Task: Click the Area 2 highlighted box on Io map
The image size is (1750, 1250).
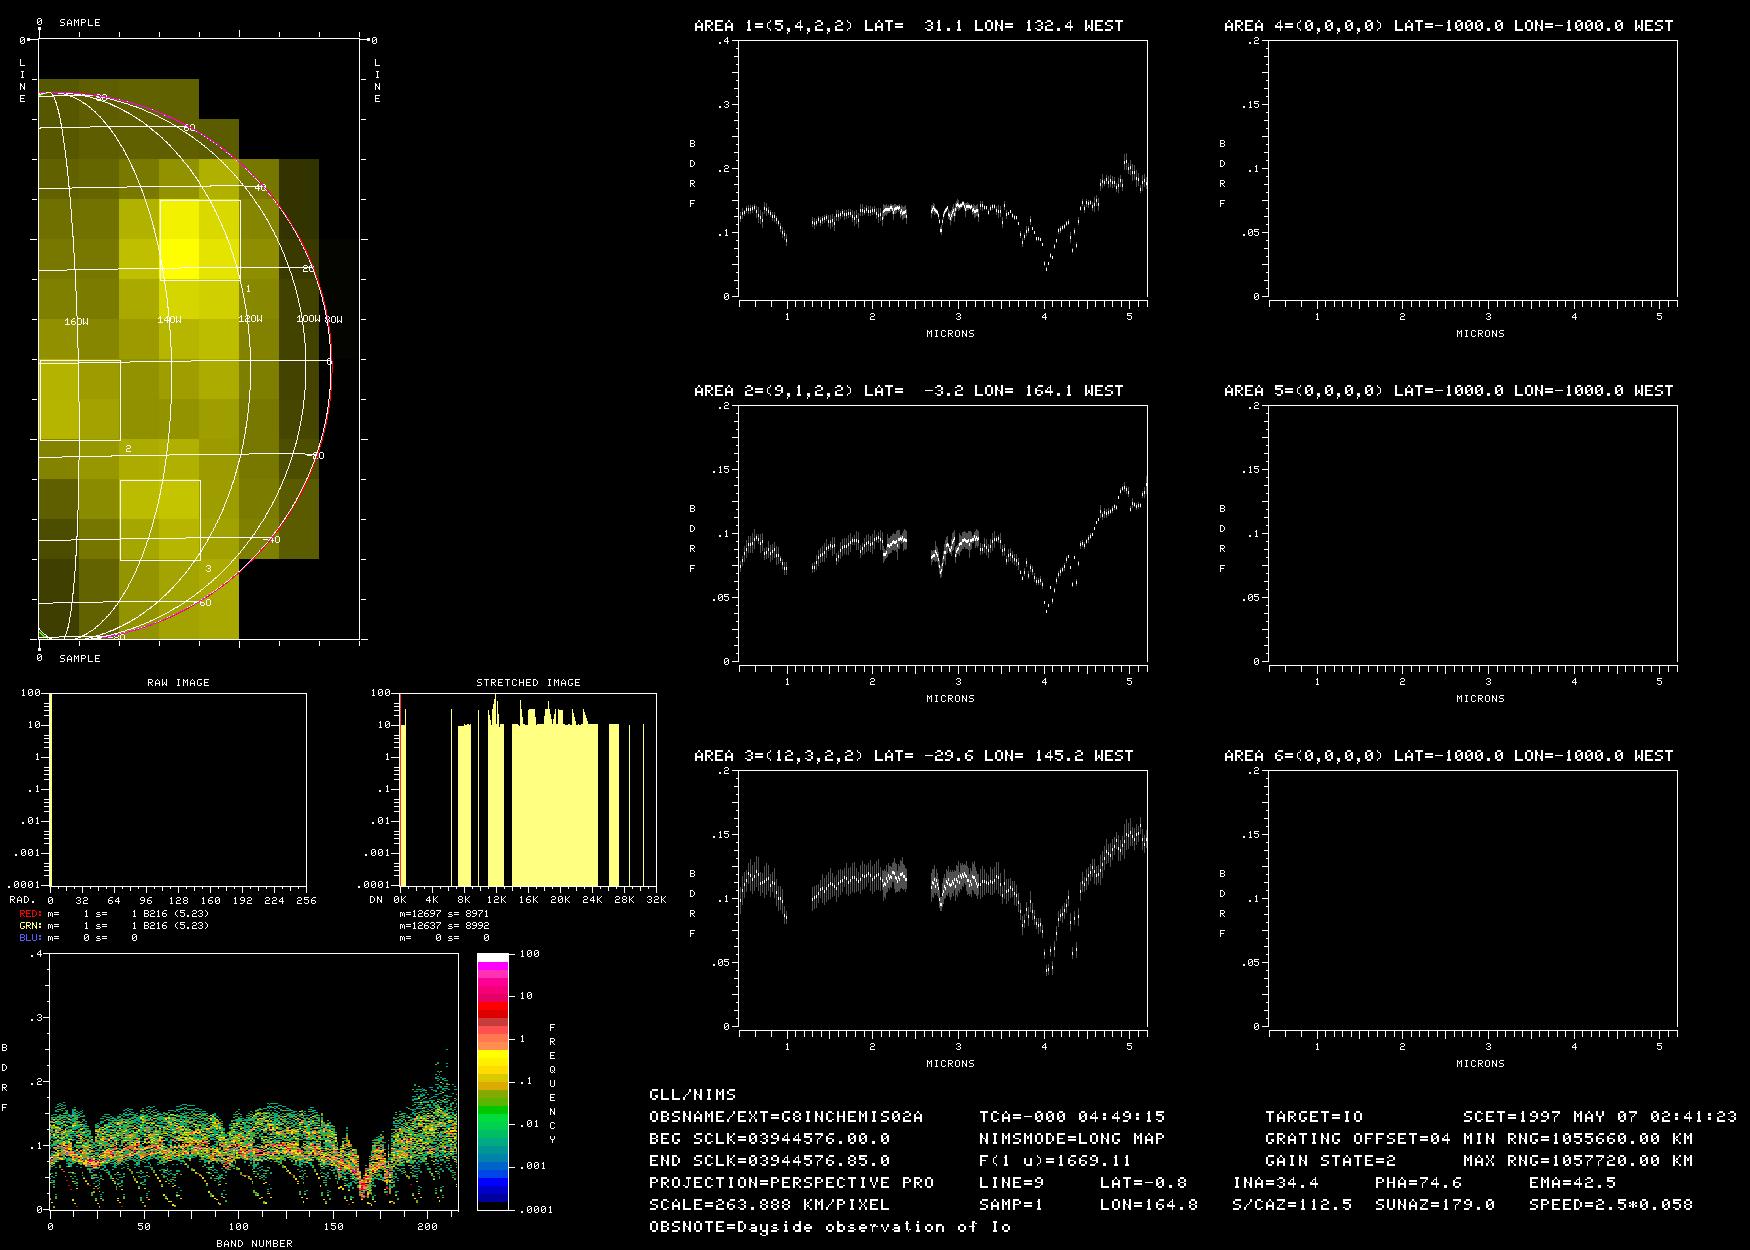Action: coord(80,400)
